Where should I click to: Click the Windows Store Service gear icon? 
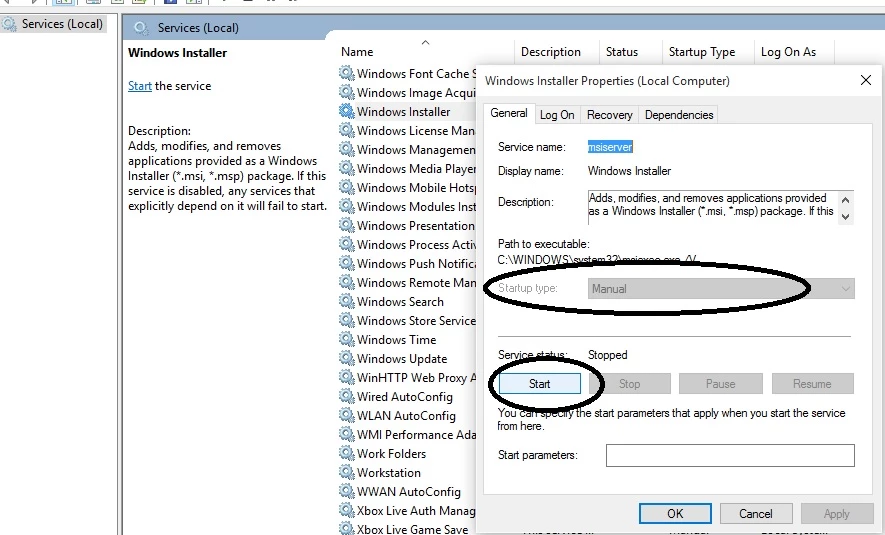pyautogui.click(x=347, y=319)
